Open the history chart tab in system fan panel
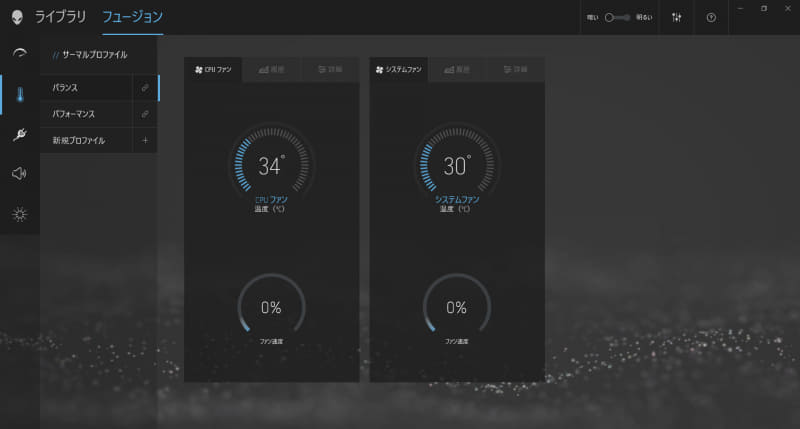The height and width of the screenshot is (429, 800). pos(457,69)
